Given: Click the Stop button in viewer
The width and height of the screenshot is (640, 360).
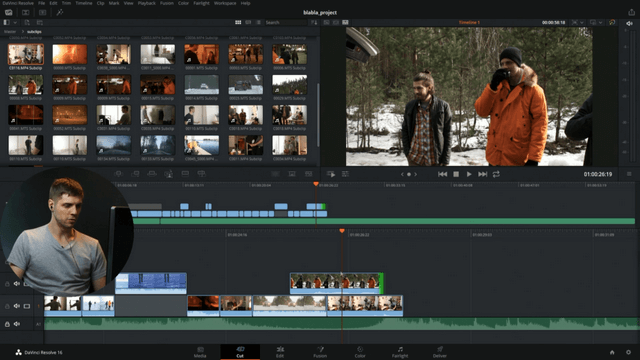Looking at the screenshot, I should point(456,174).
